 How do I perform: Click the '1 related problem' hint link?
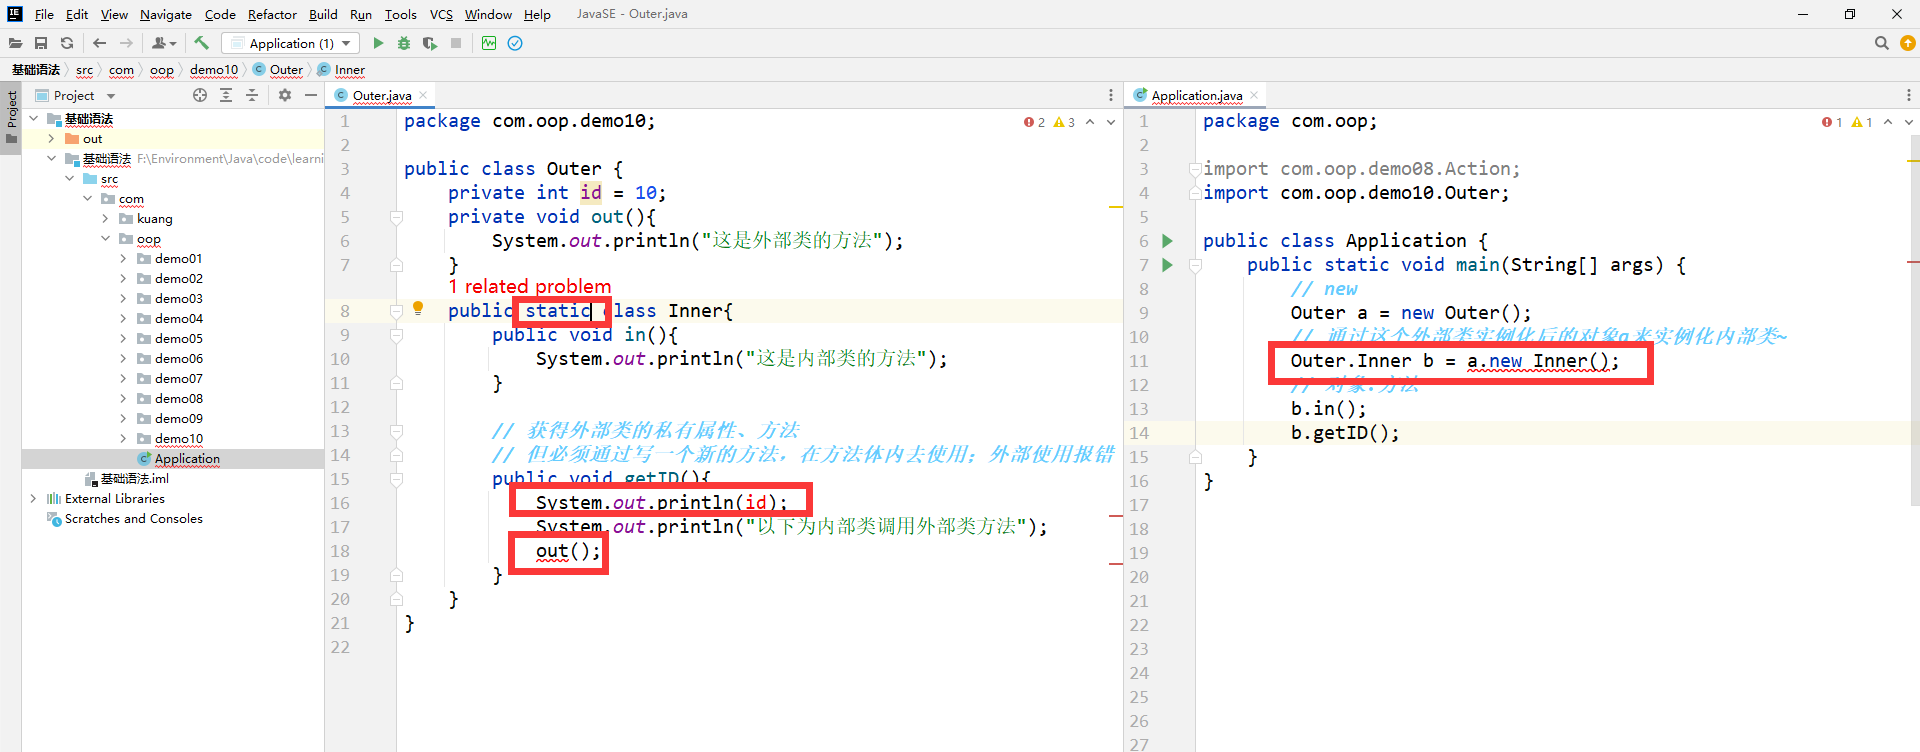tap(530, 287)
